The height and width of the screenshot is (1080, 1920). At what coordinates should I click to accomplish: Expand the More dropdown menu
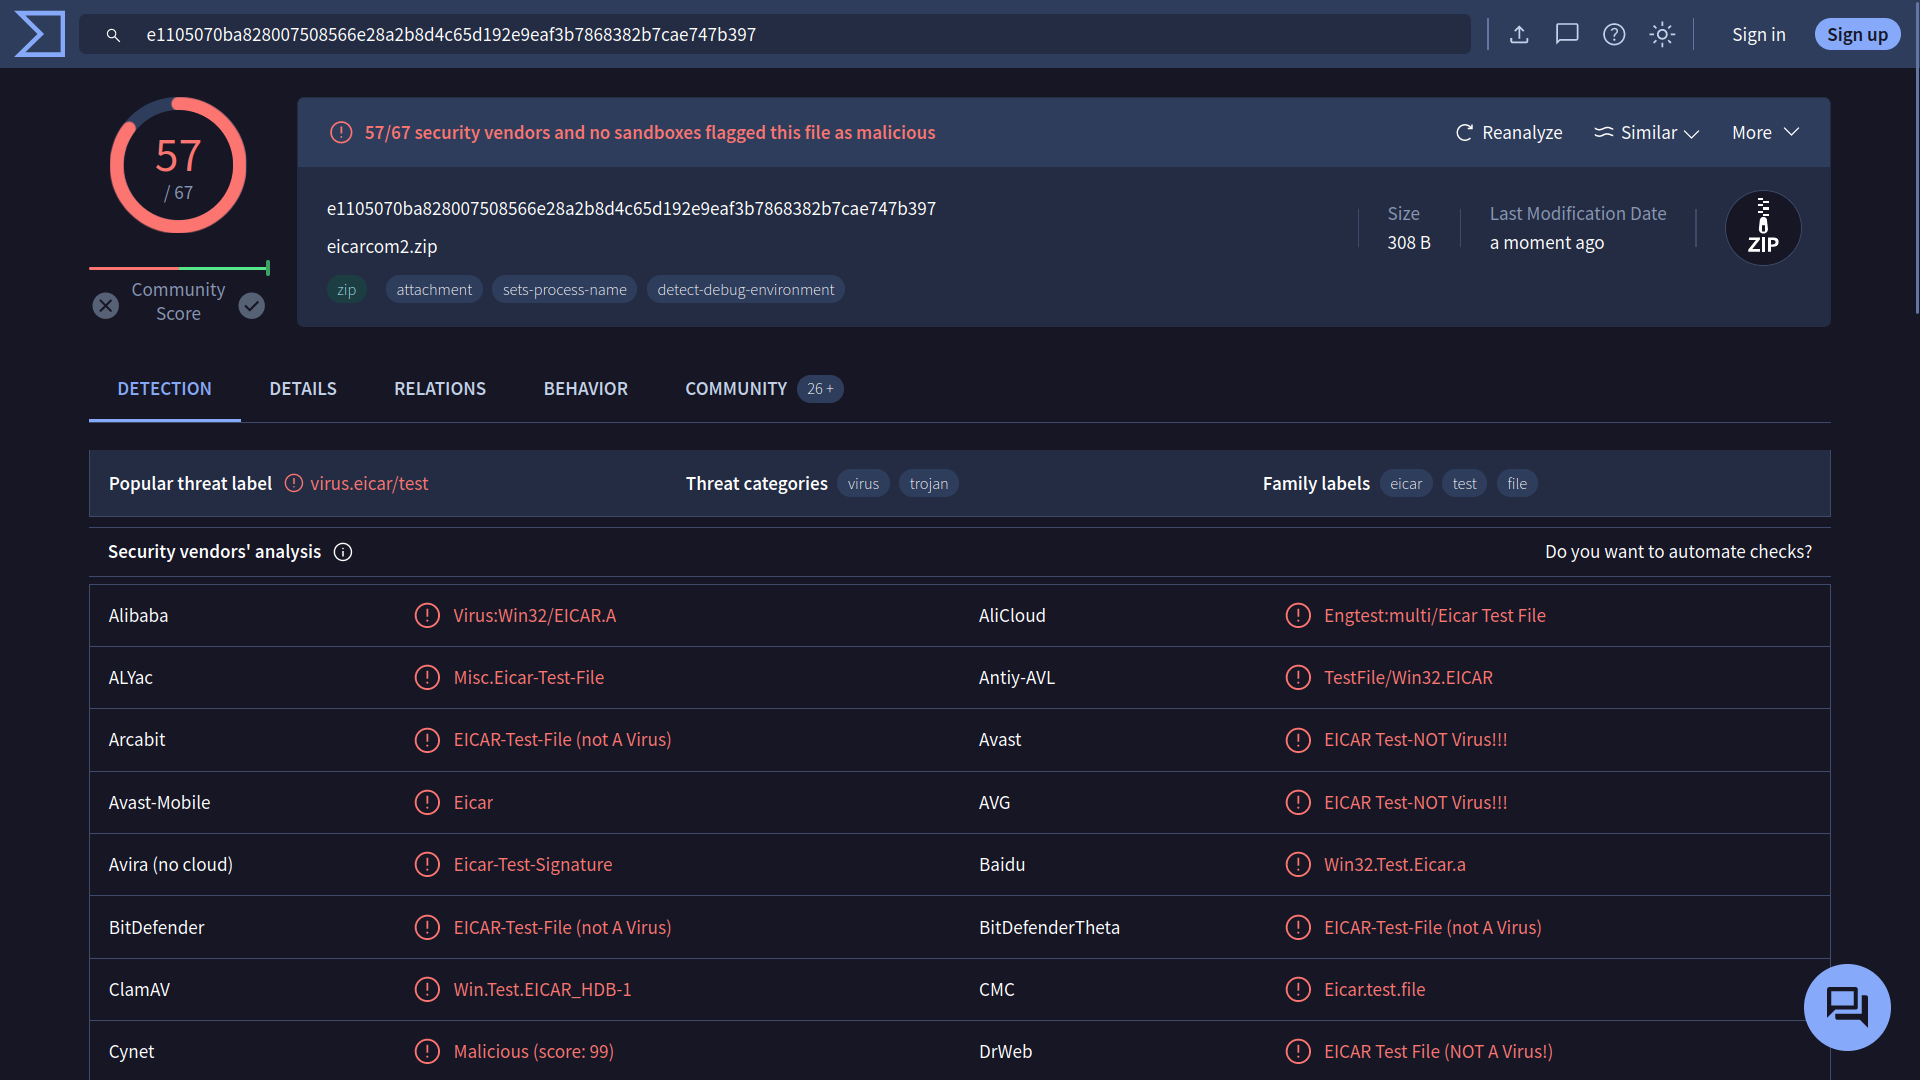tap(1765, 132)
